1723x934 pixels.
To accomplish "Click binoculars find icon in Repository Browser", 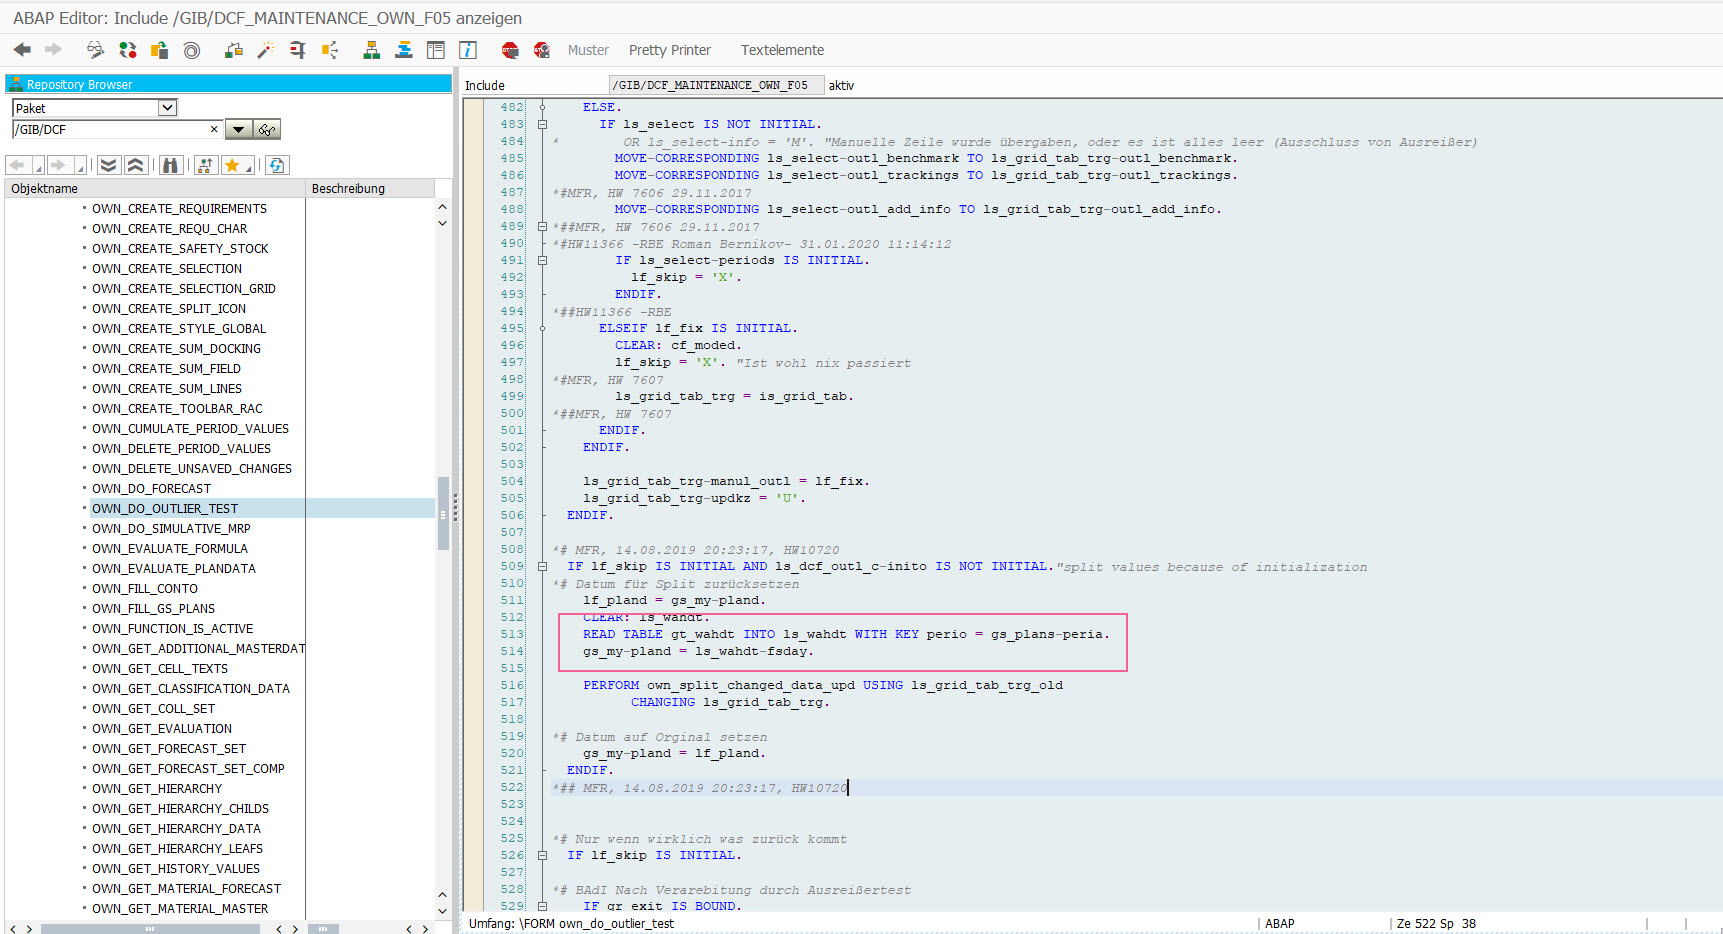I will pyautogui.click(x=171, y=165).
